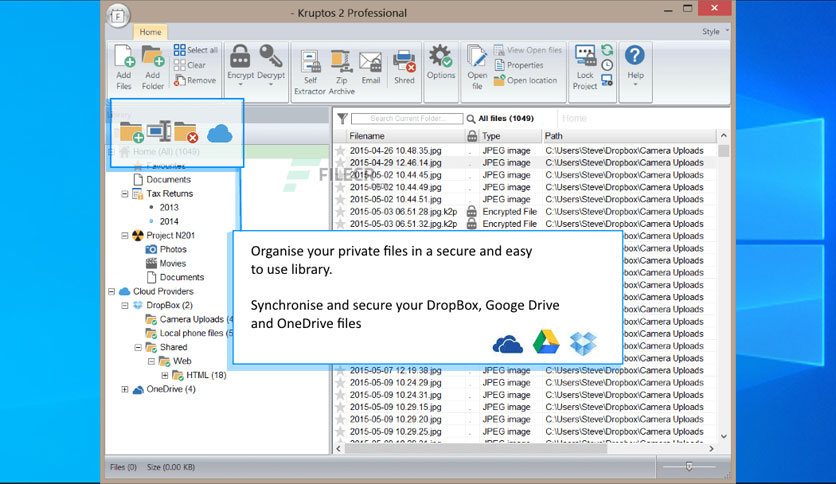Collapse the DropBox (2) node

[125, 305]
